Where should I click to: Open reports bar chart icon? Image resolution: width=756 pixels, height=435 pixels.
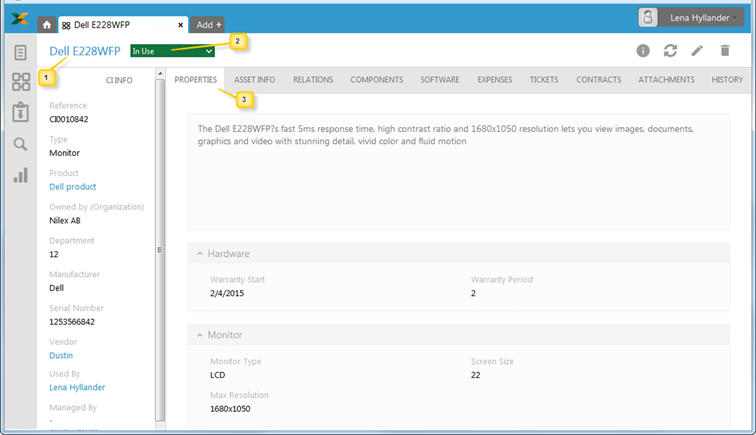(20, 175)
